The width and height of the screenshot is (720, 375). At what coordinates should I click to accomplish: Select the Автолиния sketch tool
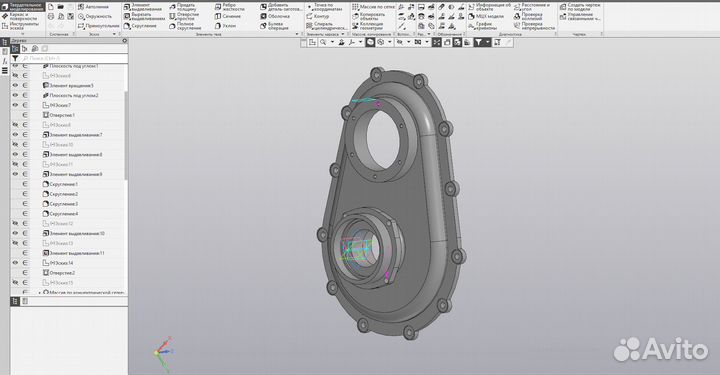[93, 7]
